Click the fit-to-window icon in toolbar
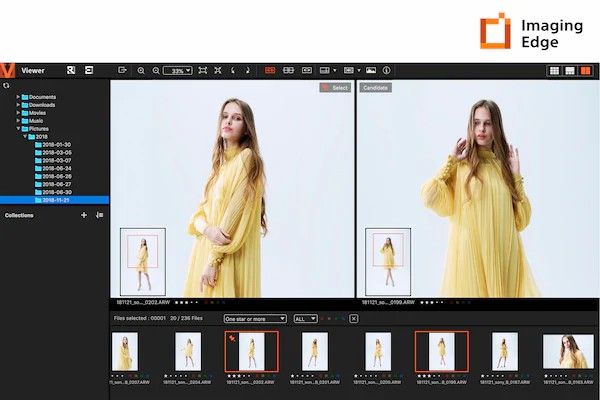 click(203, 70)
